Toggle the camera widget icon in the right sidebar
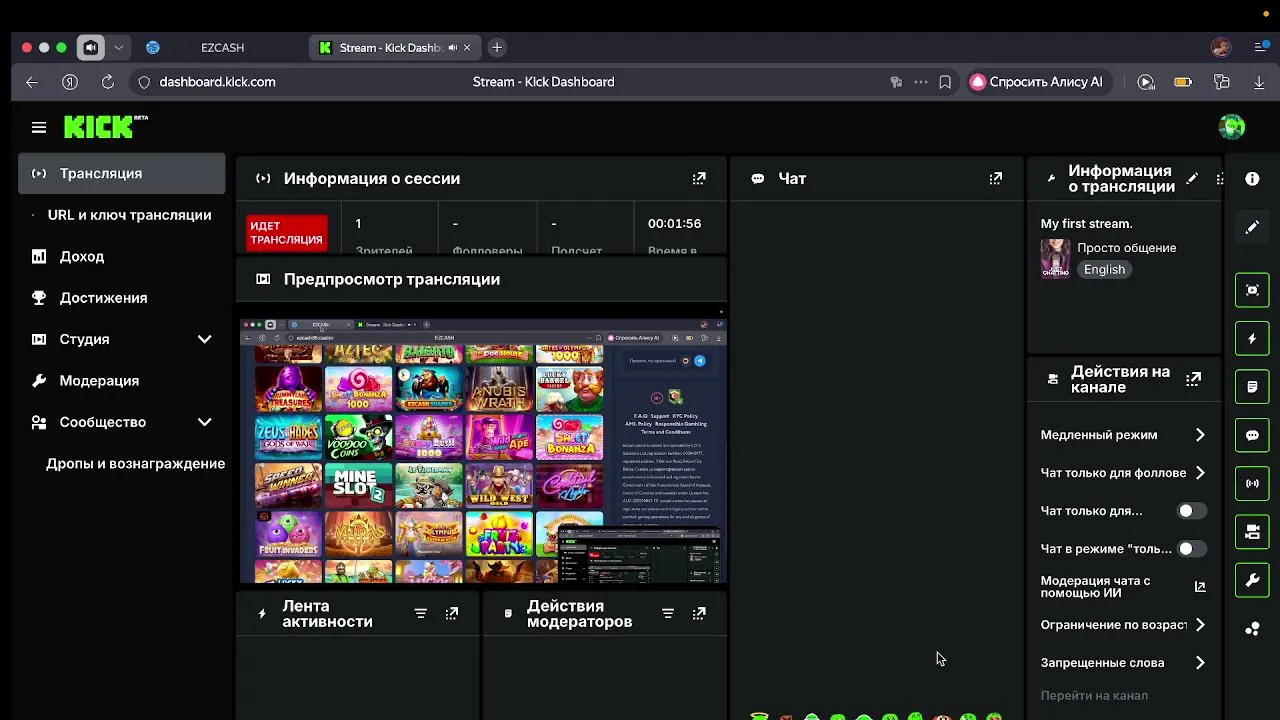The height and width of the screenshot is (720, 1280). click(1252, 532)
